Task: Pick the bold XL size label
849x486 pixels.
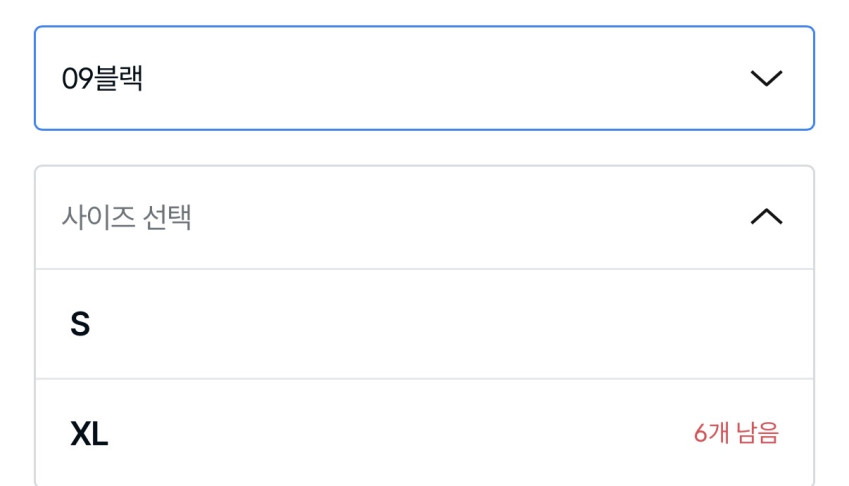Action: (89, 434)
